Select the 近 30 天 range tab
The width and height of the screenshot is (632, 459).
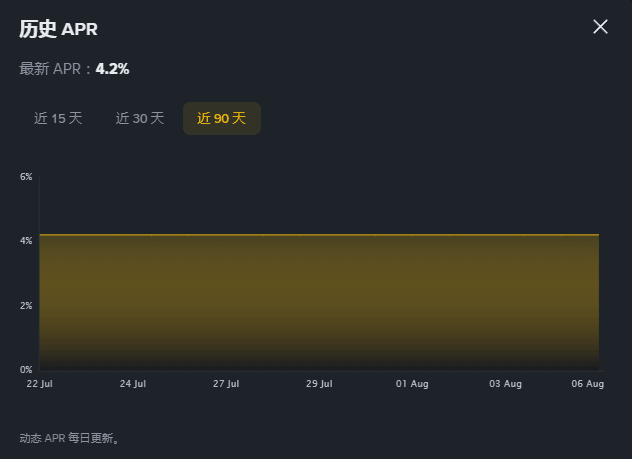point(140,118)
